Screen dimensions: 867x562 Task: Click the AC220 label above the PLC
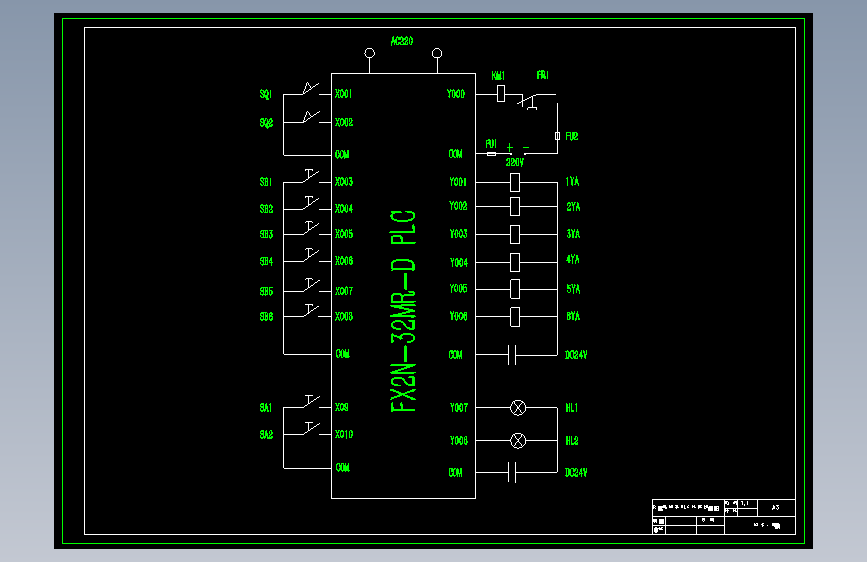(x=402, y=41)
